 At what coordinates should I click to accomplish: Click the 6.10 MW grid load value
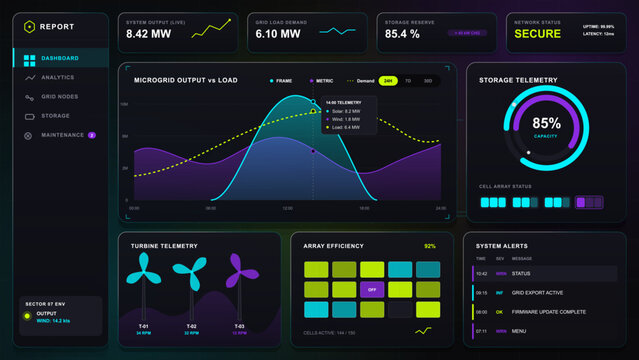(278, 34)
